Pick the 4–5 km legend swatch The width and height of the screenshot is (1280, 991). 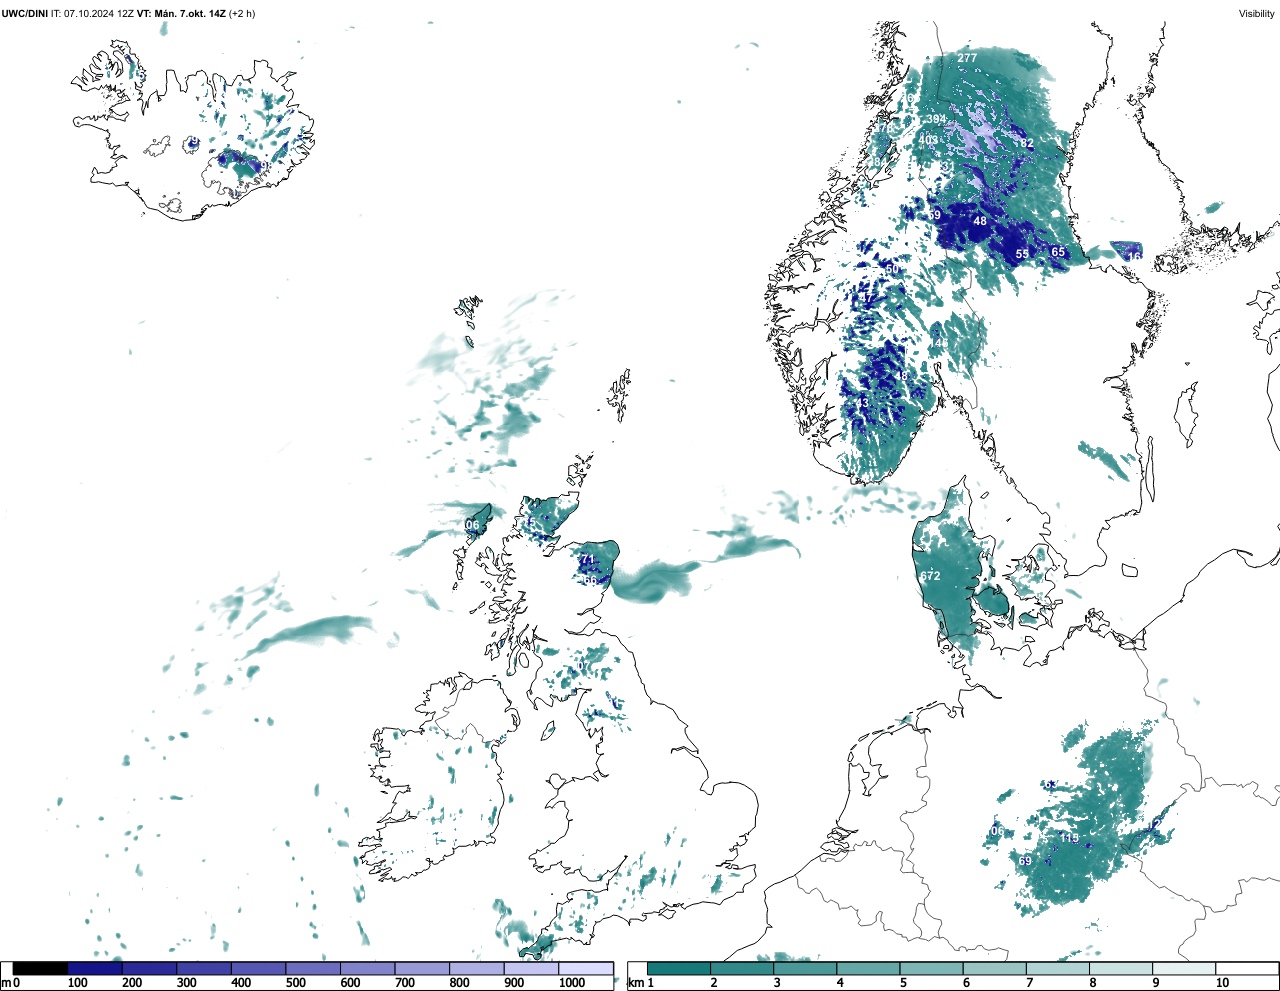tap(868, 968)
